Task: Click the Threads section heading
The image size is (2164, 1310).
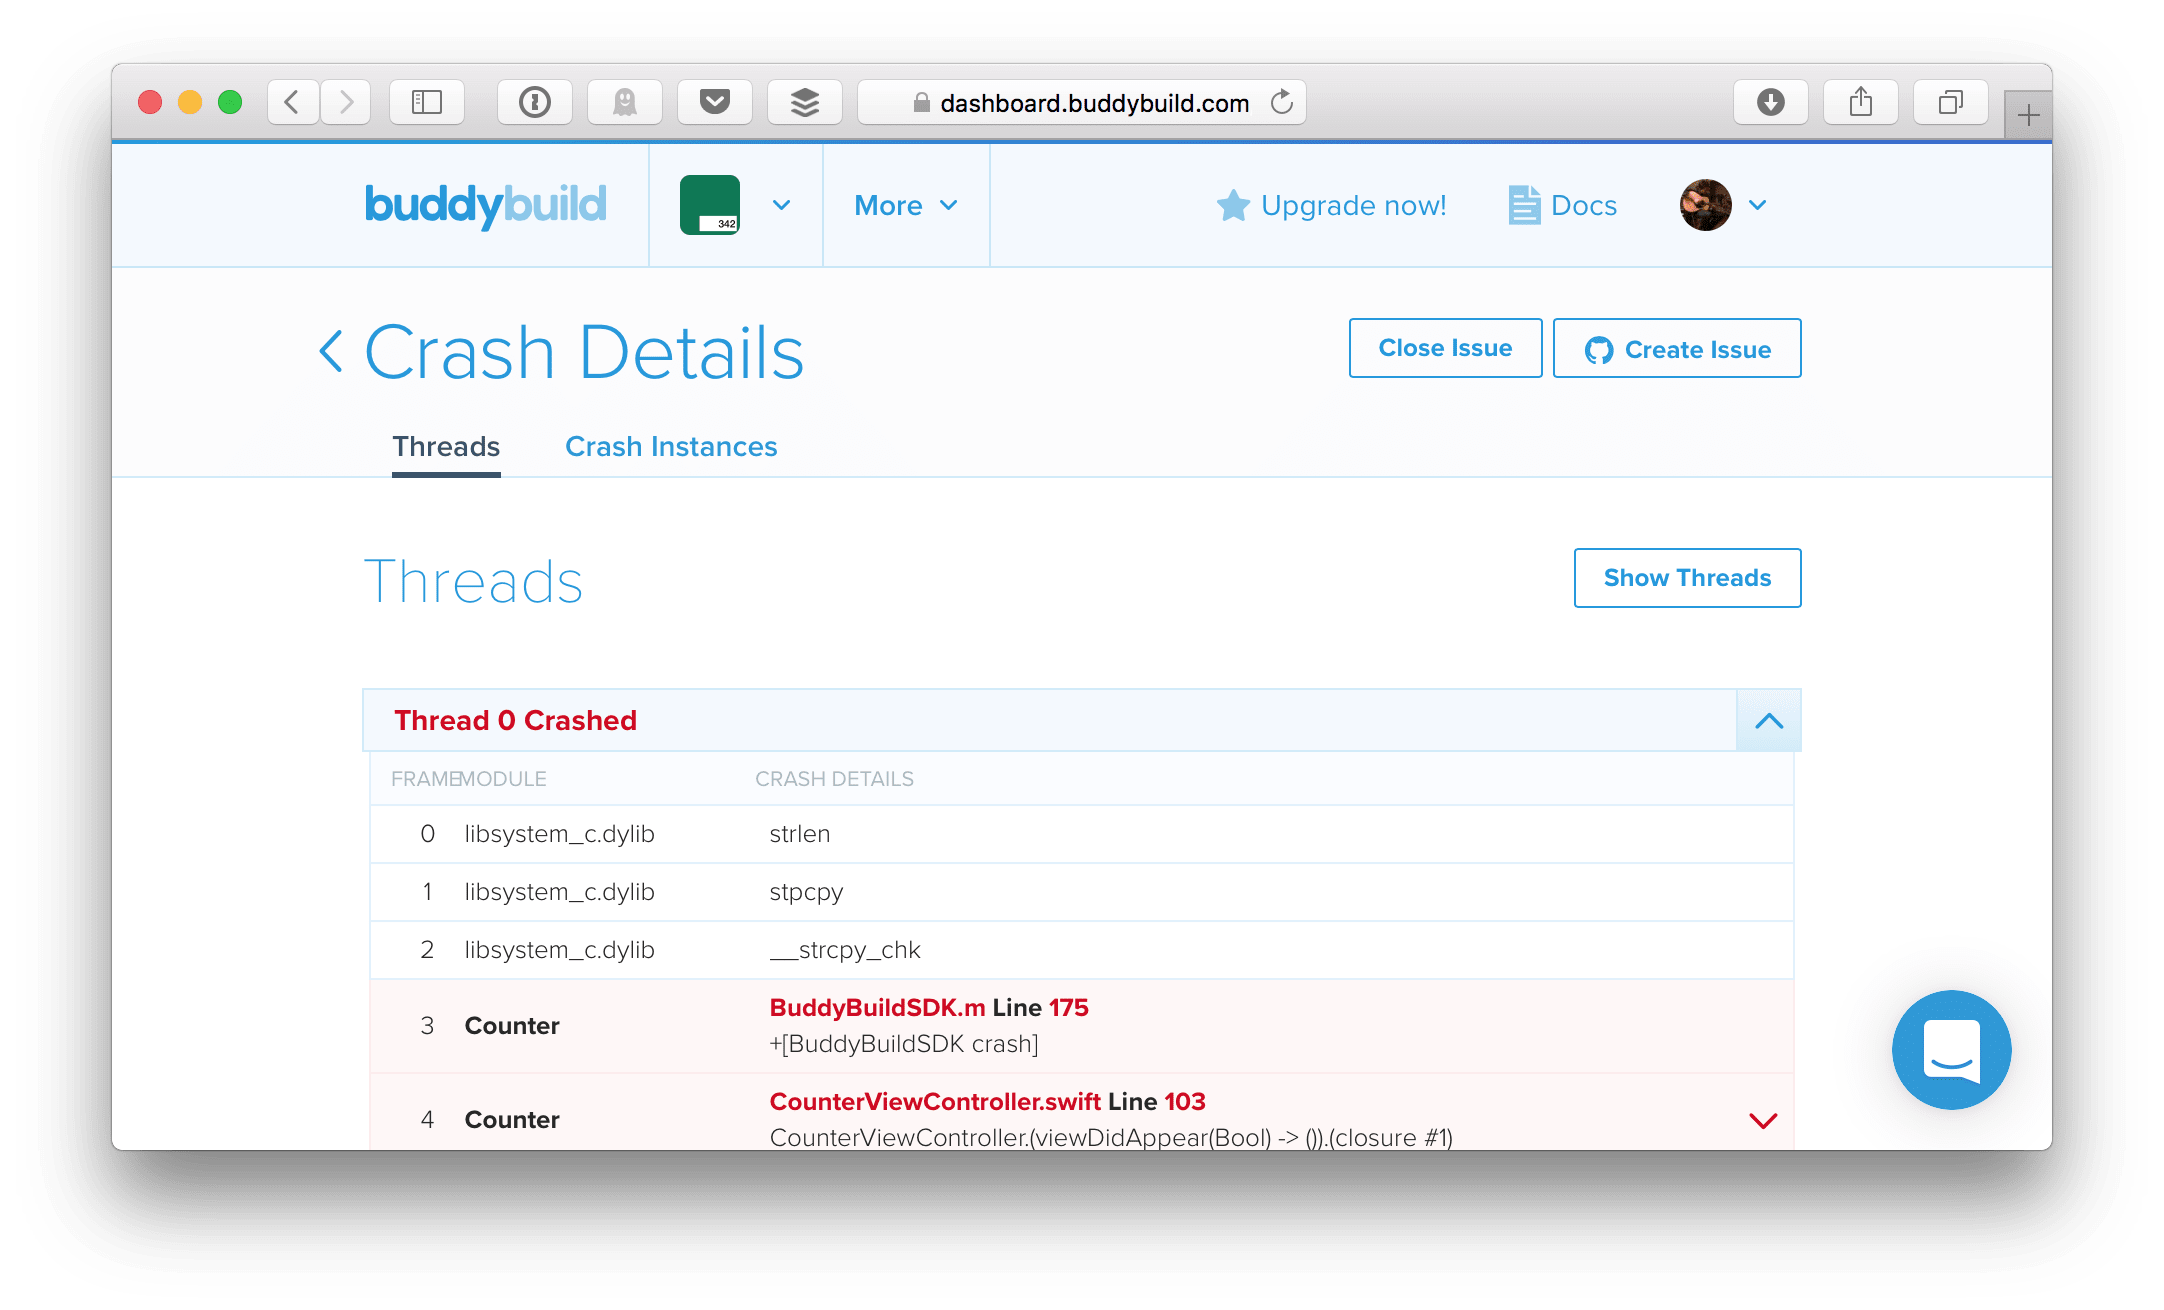Action: pos(474,581)
